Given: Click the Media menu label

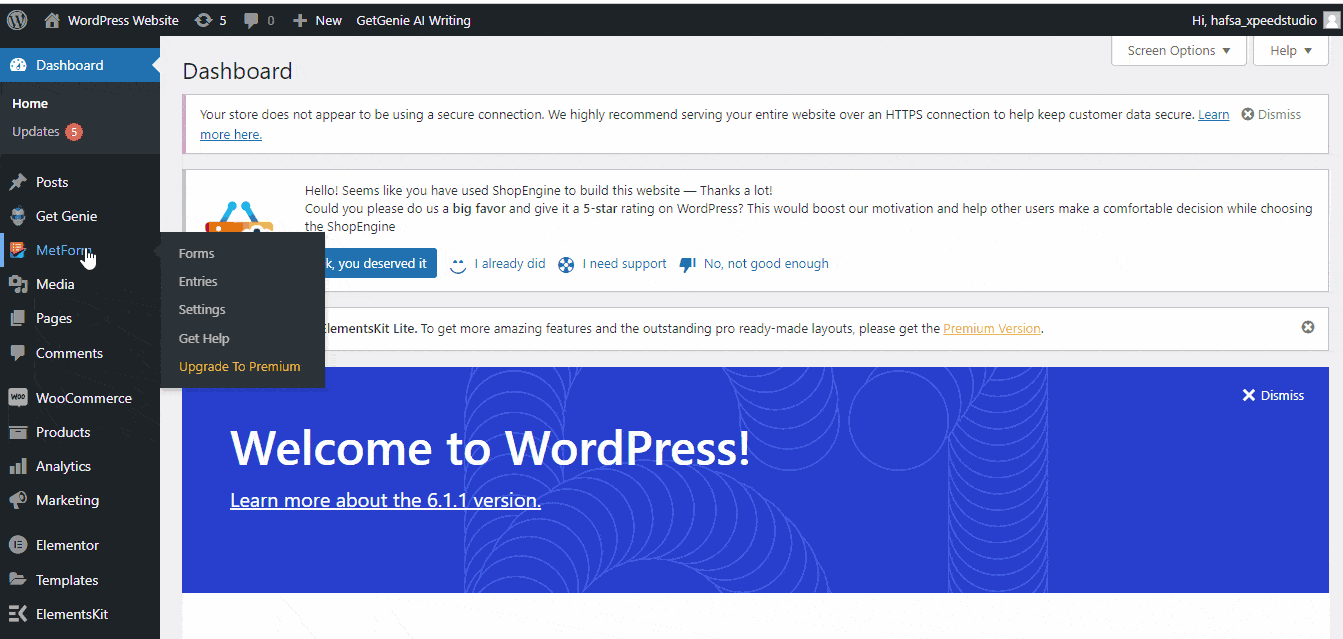Looking at the screenshot, I should tap(55, 284).
